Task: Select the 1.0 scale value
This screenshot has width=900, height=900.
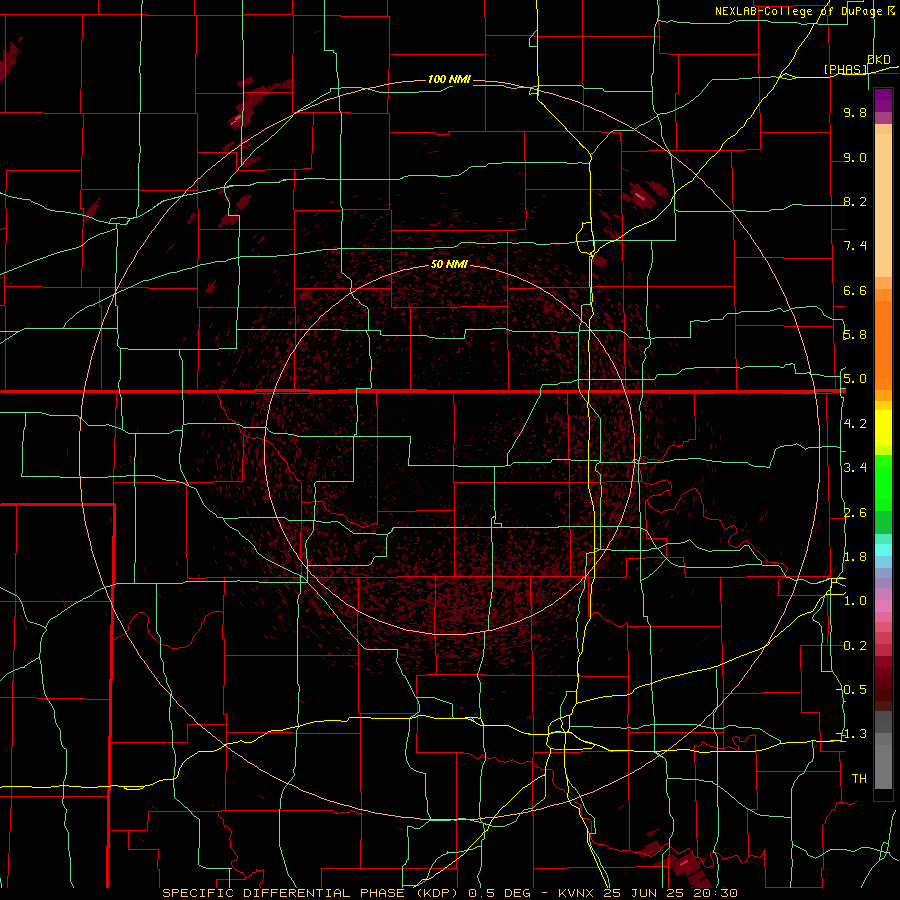Action: (855, 601)
